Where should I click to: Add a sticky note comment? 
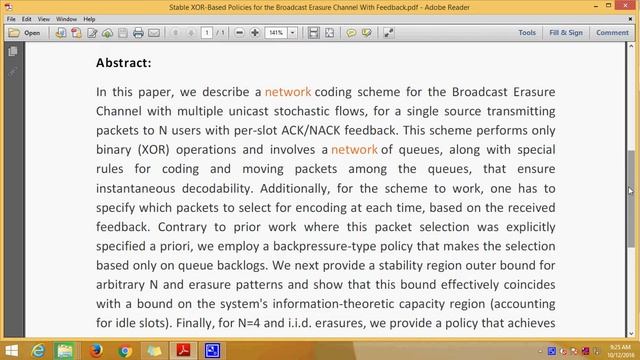coord(351,33)
